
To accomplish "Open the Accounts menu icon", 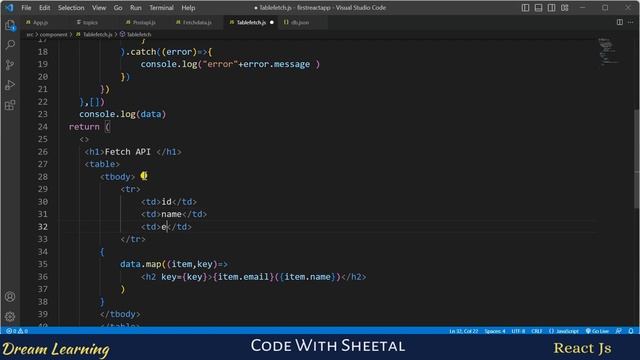I will (x=10, y=297).
